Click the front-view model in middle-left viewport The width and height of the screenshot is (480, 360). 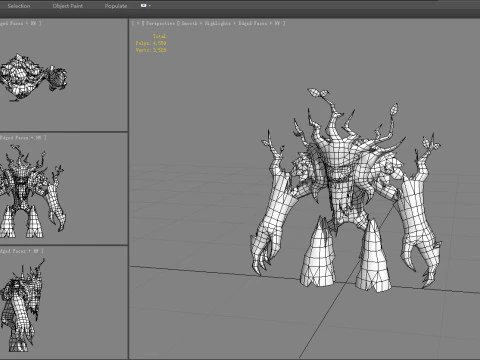tap(32, 192)
